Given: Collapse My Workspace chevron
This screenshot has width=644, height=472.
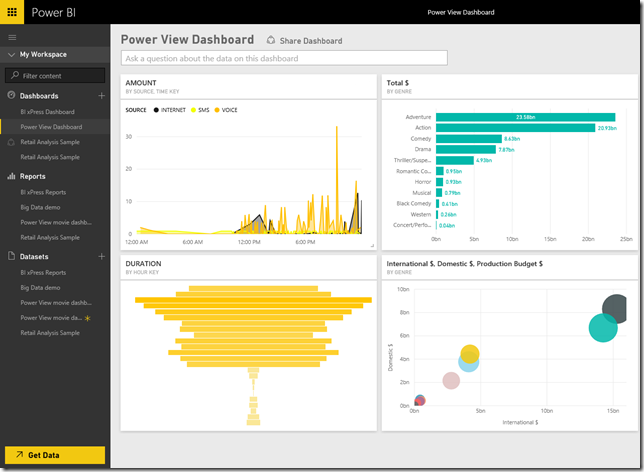Looking at the screenshot, I should [12, 54].
